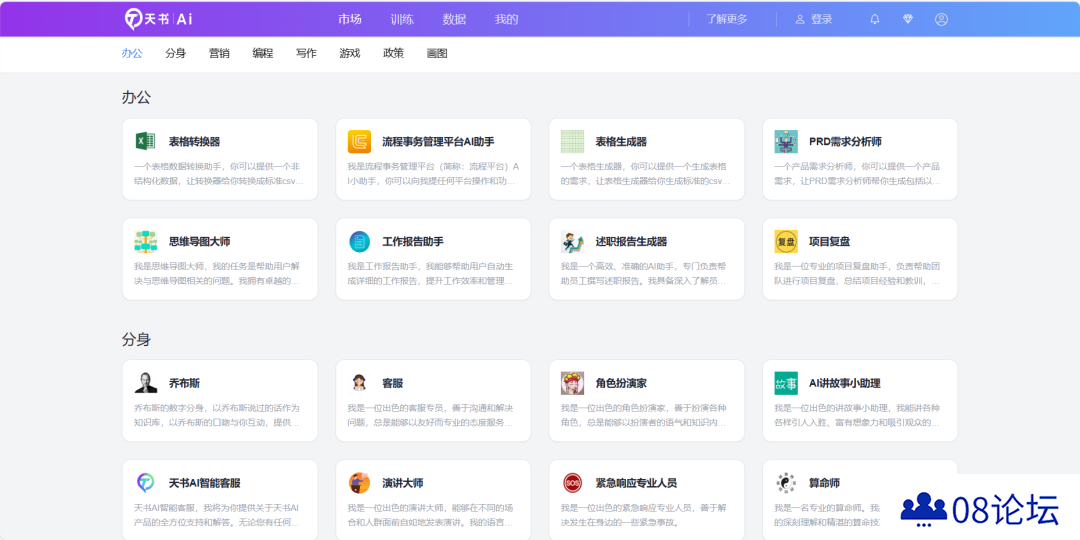Open the 乔布斯 card title
Screen dimensions: 1080x540
pyautogui.click(x=185, y=384)
